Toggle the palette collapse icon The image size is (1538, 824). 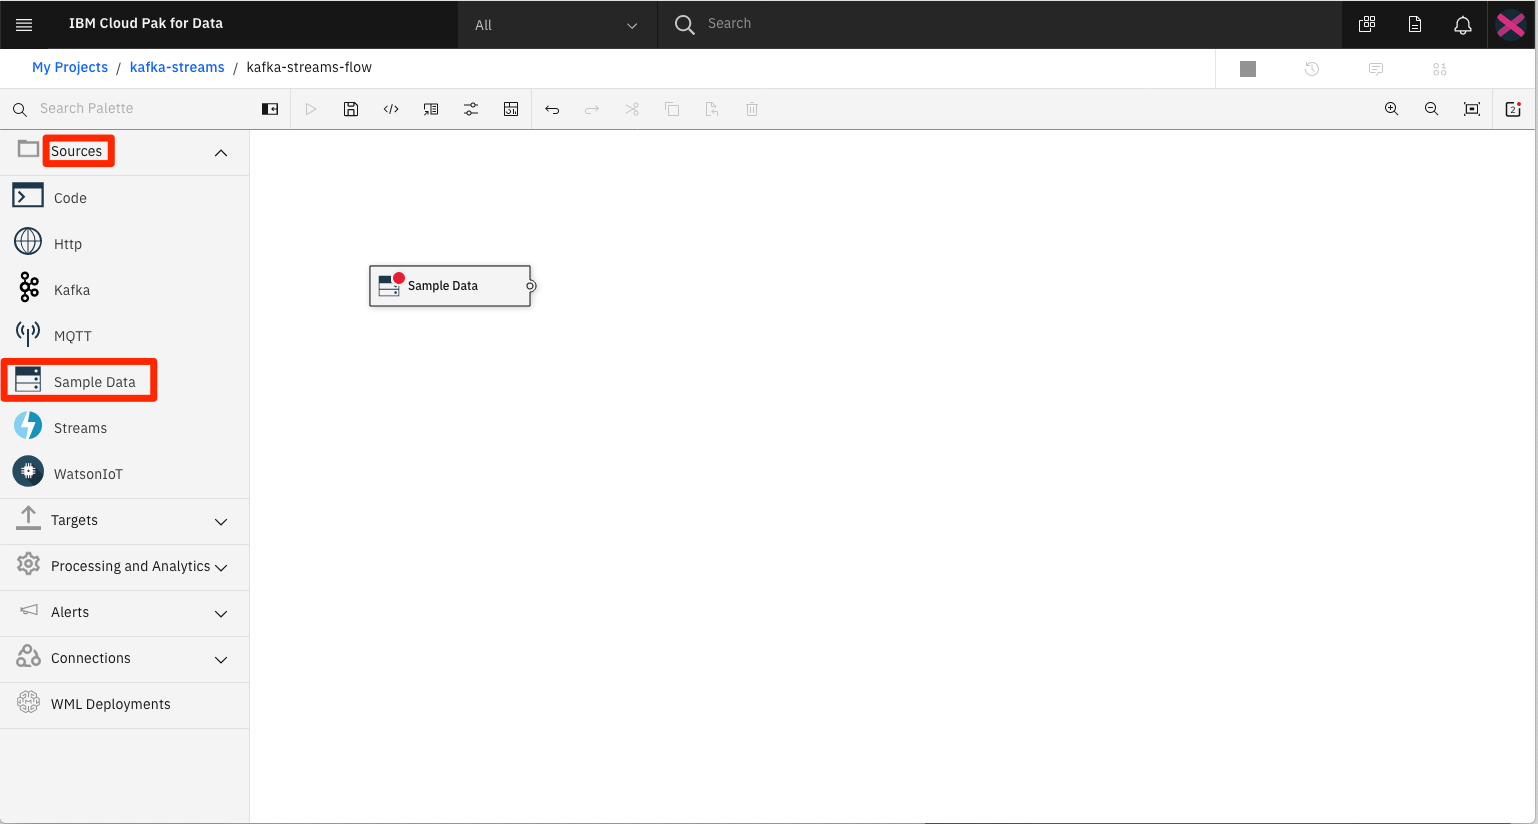point(270,109)
